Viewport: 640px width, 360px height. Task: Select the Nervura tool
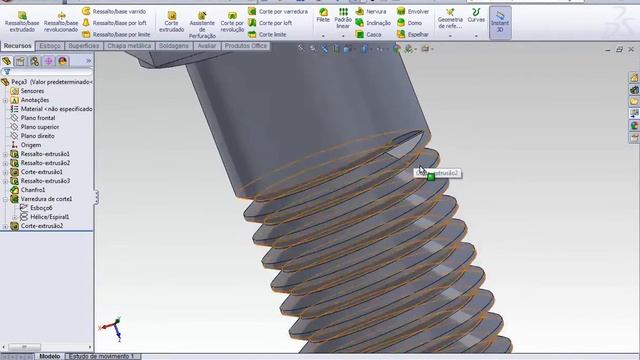point(371,11)
